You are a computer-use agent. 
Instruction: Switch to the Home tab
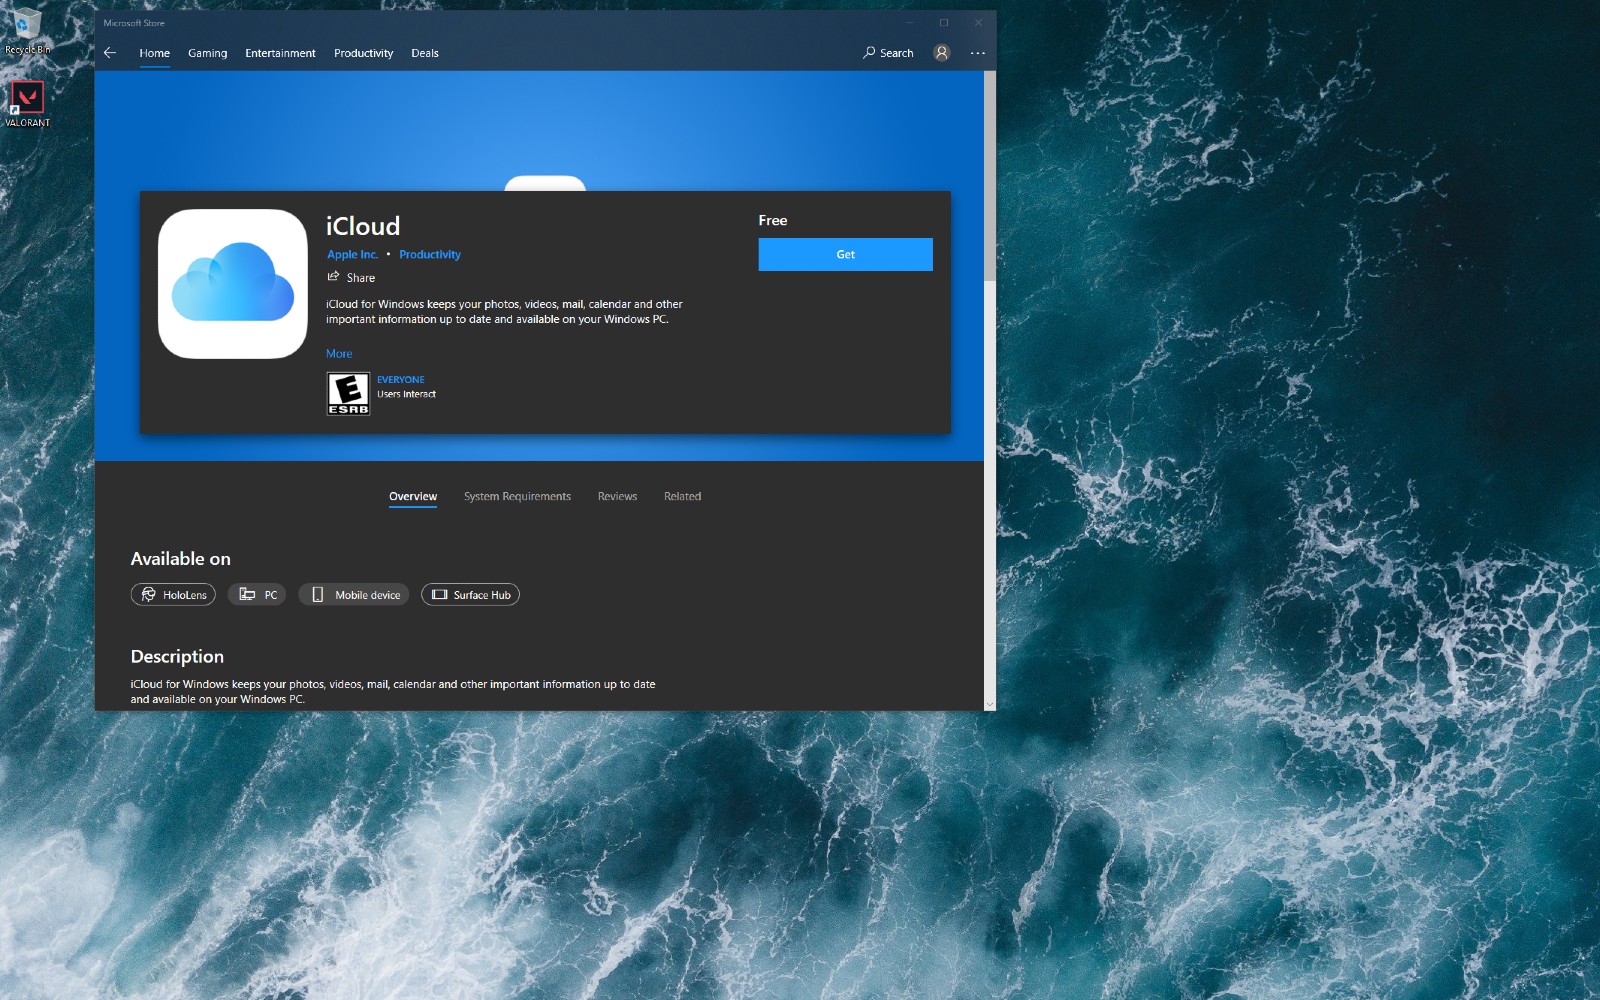(x=154, y=54)
